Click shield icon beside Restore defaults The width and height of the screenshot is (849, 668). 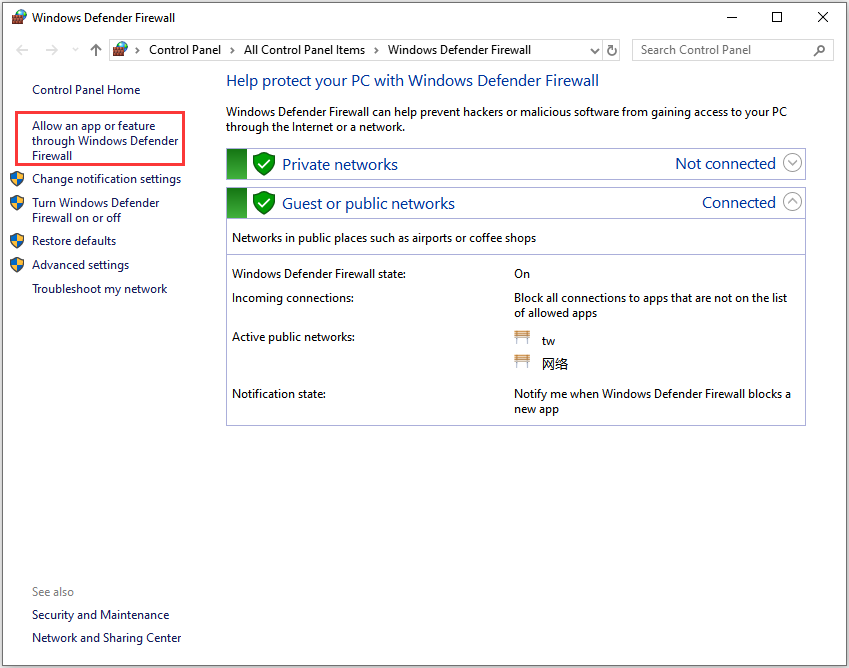point(17,240)
